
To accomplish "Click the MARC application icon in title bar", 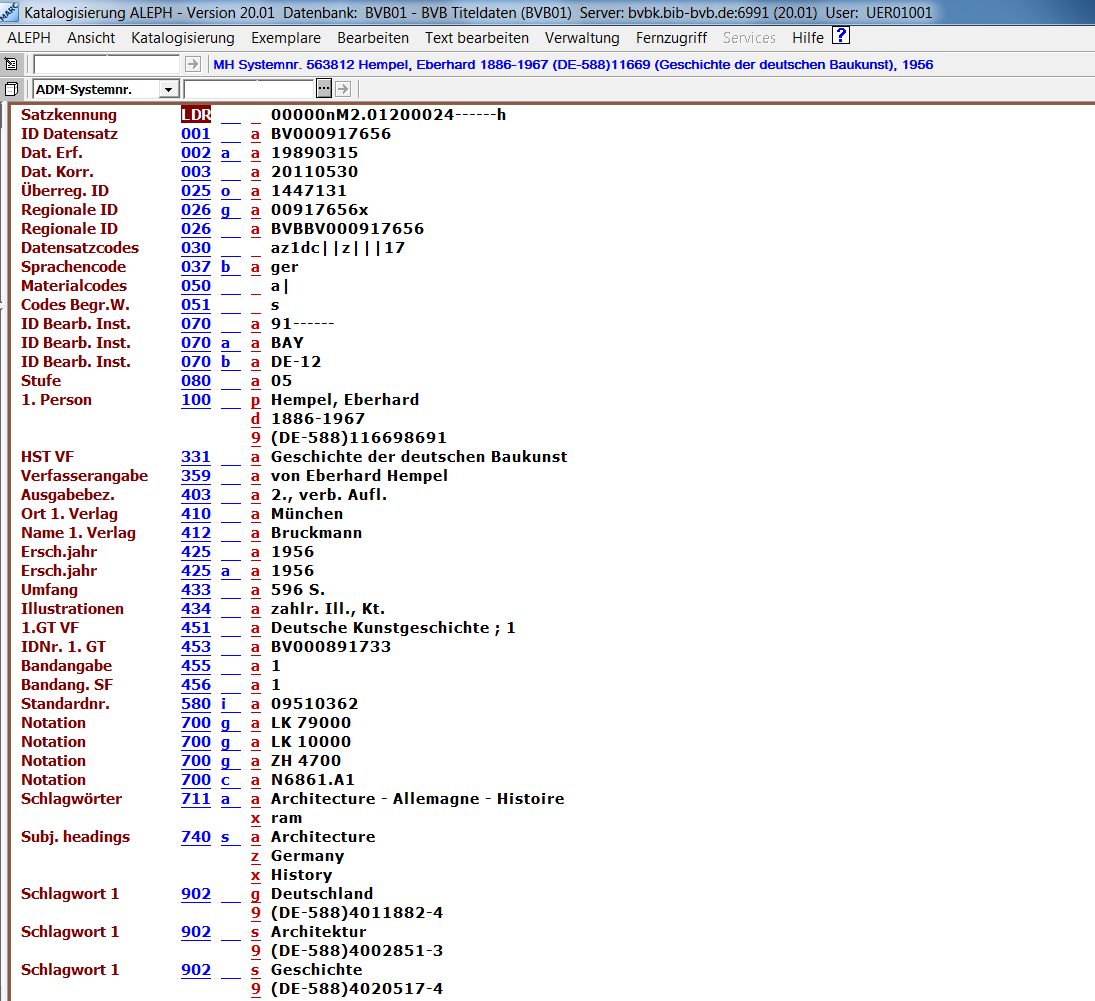I will [x=10, y=12].
